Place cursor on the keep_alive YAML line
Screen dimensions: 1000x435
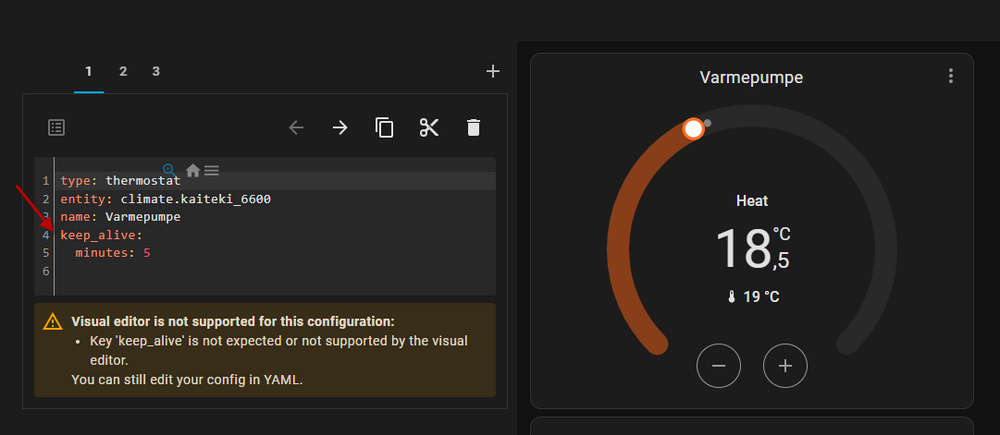pyautogui.click(x=101, y=235)
